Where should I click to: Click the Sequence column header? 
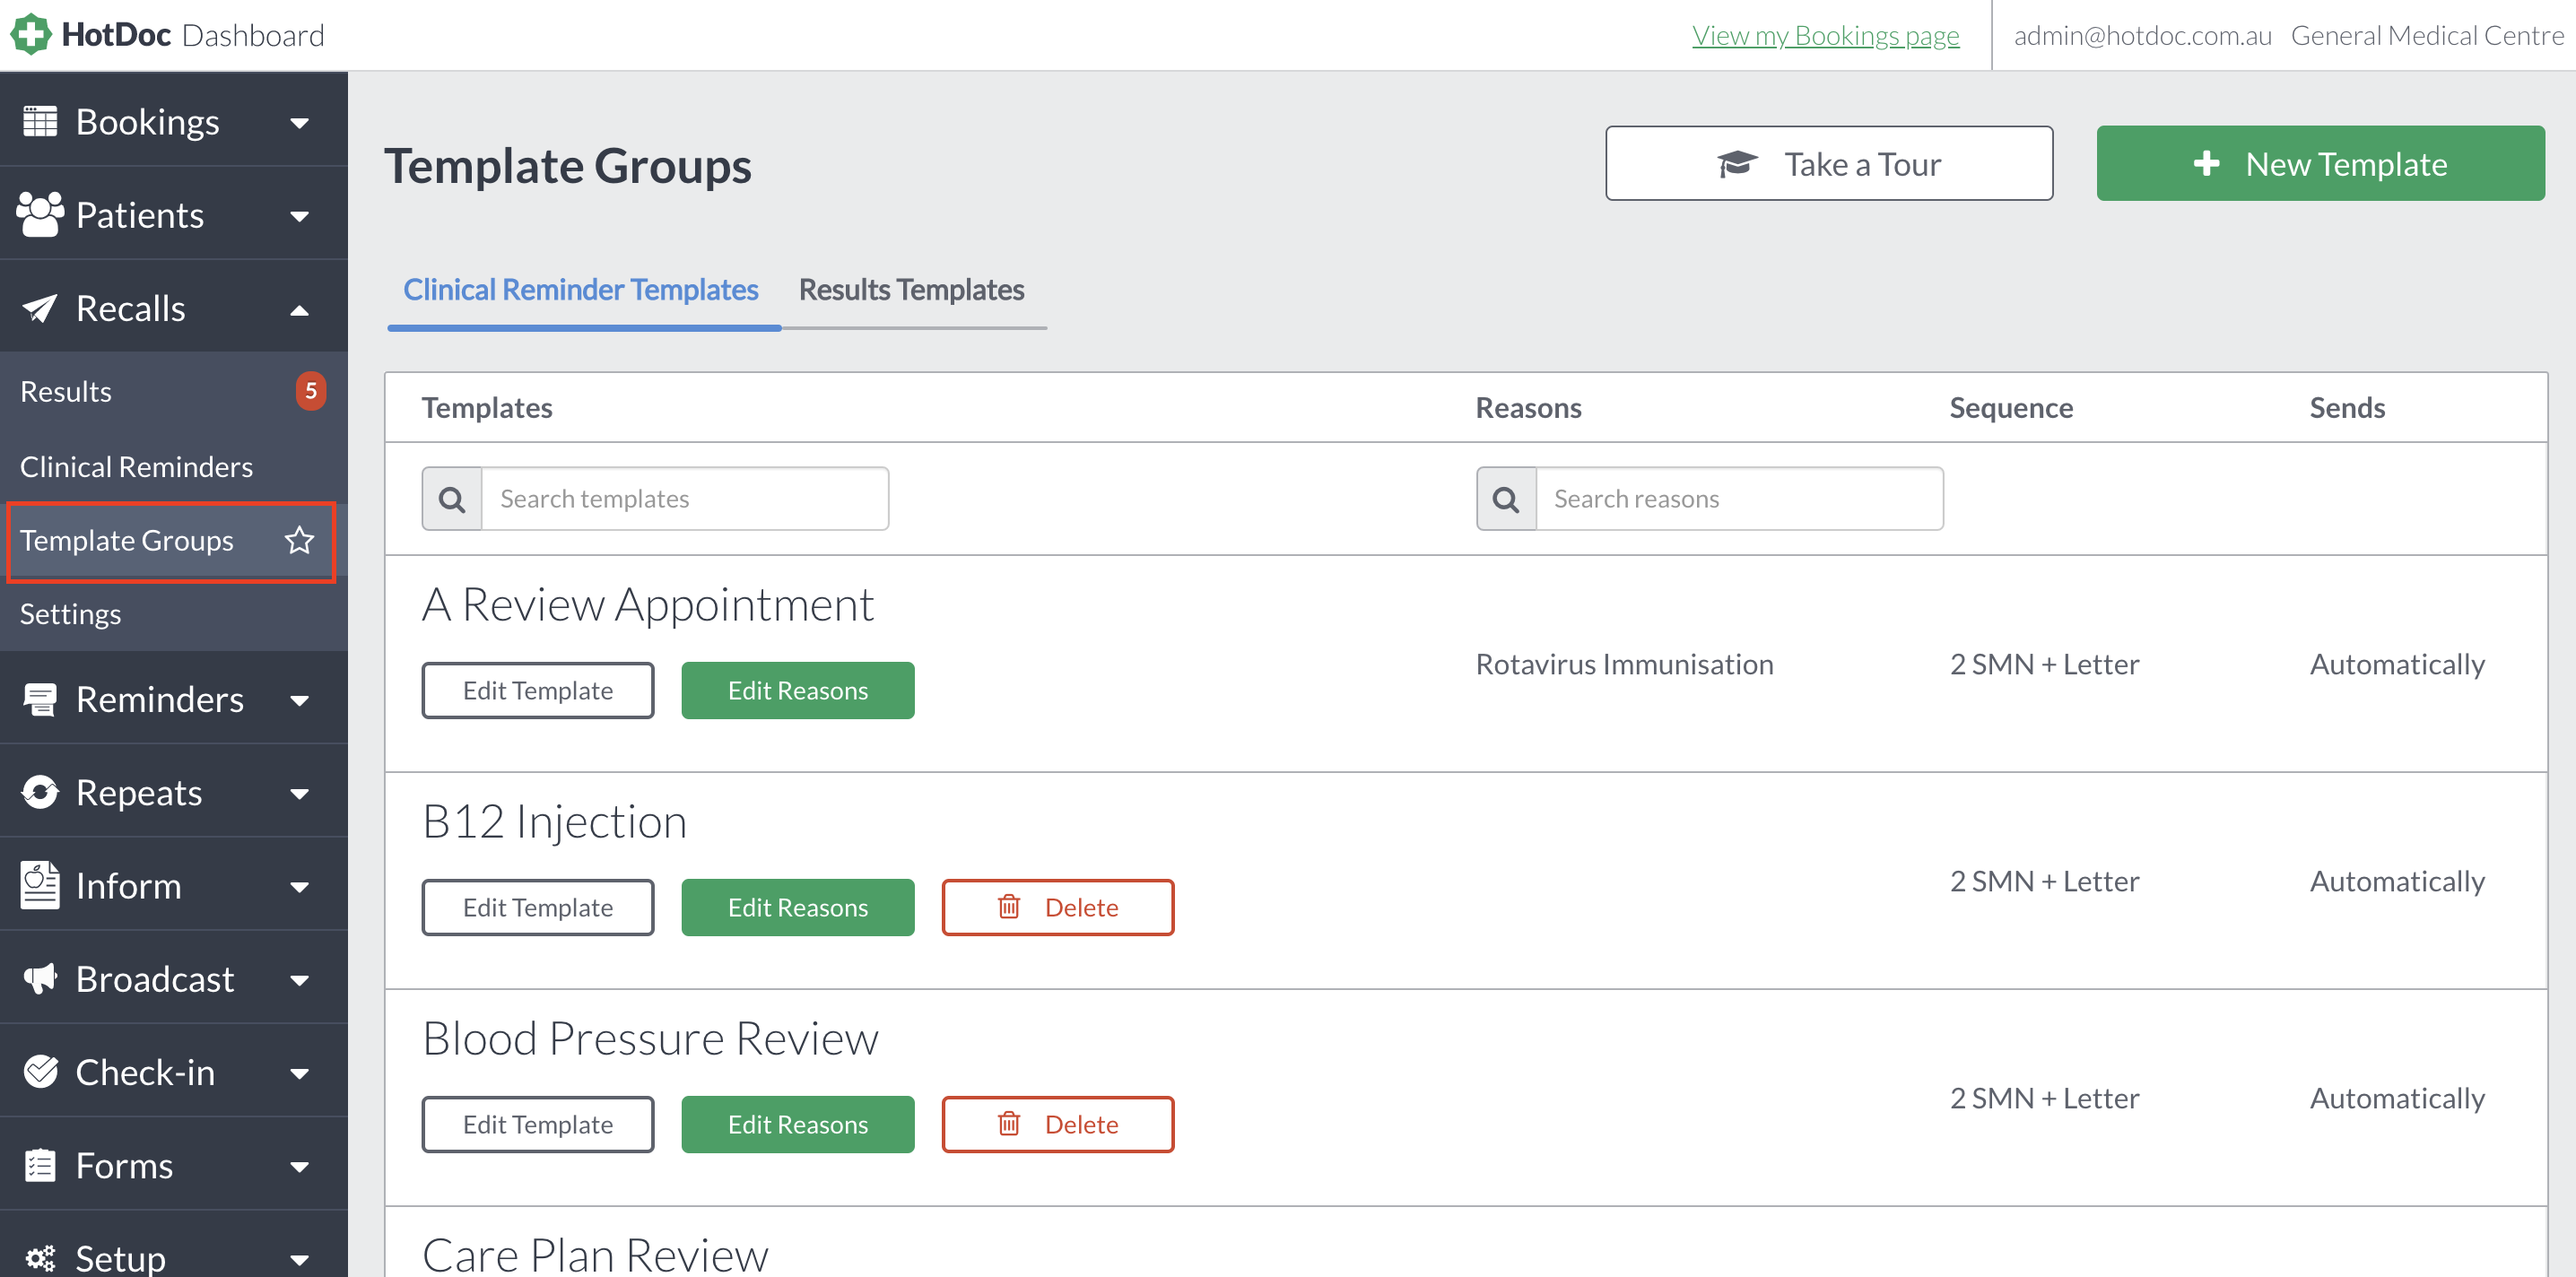coord(2011,408)
